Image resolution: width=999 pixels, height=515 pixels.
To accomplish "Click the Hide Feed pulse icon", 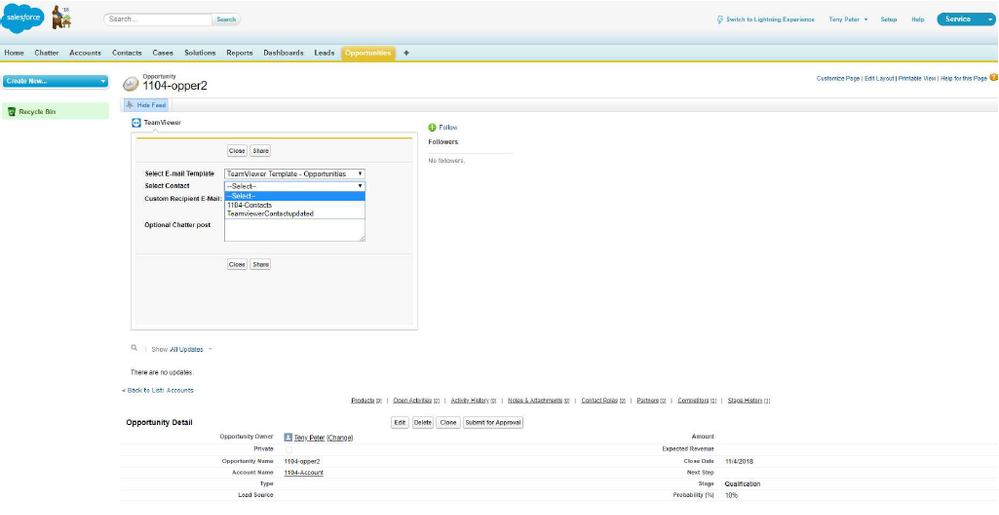I will pyautogui.click(x=130, y=105).
